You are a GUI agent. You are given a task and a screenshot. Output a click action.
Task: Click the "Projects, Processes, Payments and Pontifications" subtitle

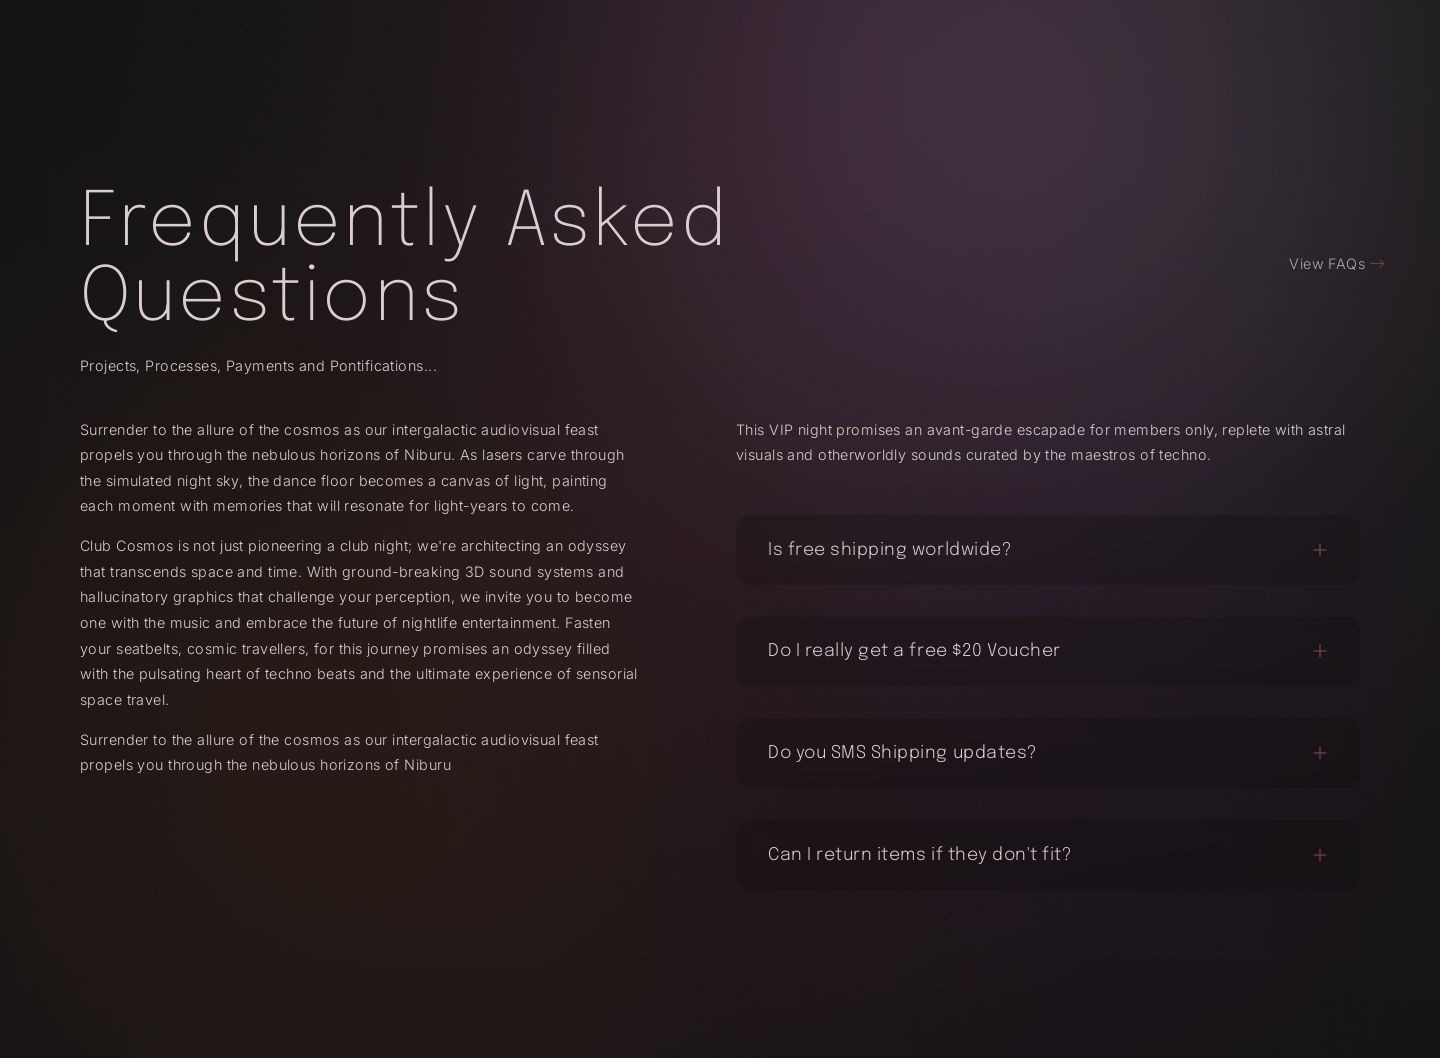258,366
